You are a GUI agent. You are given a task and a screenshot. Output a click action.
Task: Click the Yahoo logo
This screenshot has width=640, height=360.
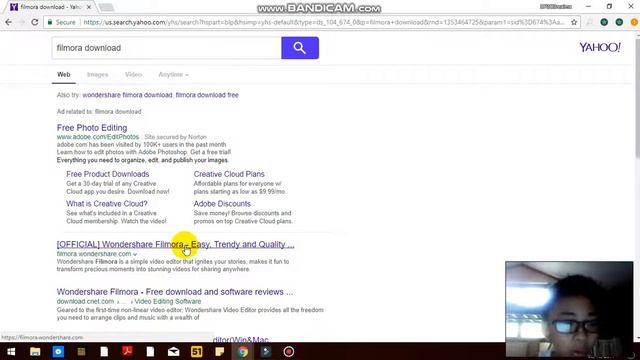[x=600, y=47]
